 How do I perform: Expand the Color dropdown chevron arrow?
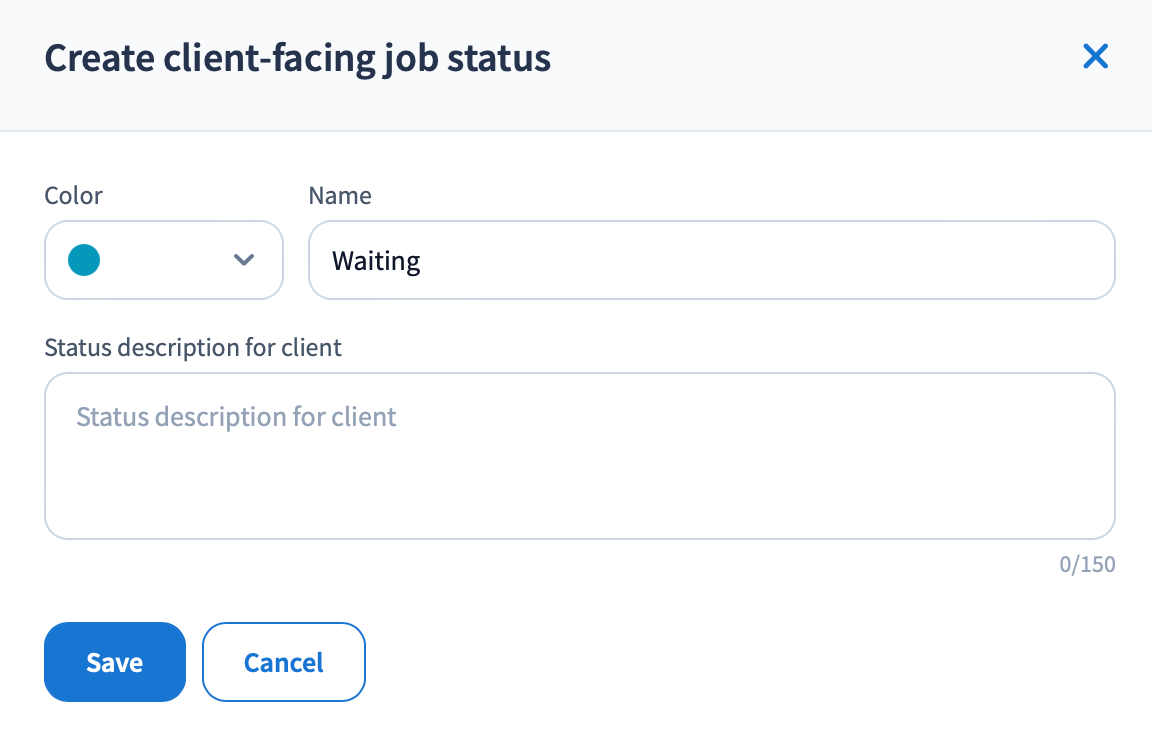click(243, 260)
